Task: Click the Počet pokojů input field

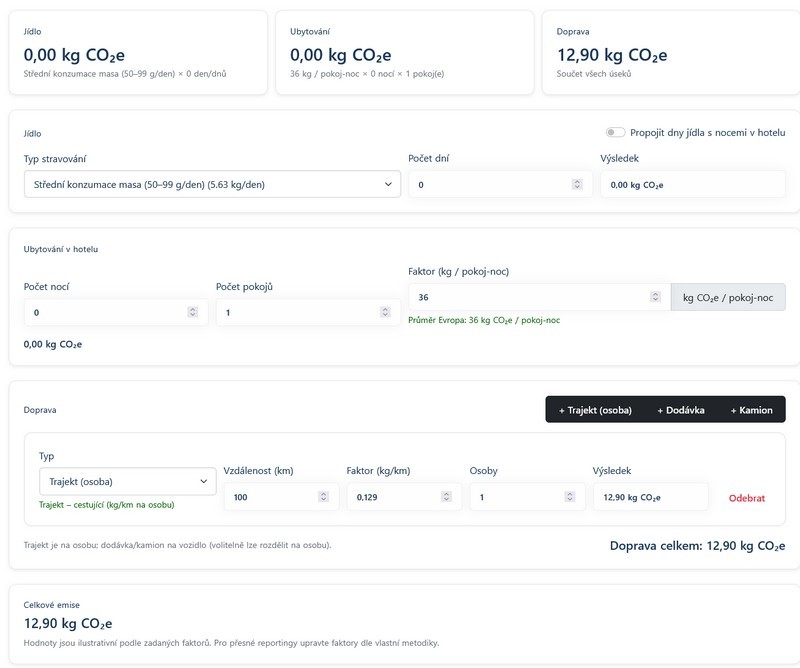Action: (x=296, y=312)
